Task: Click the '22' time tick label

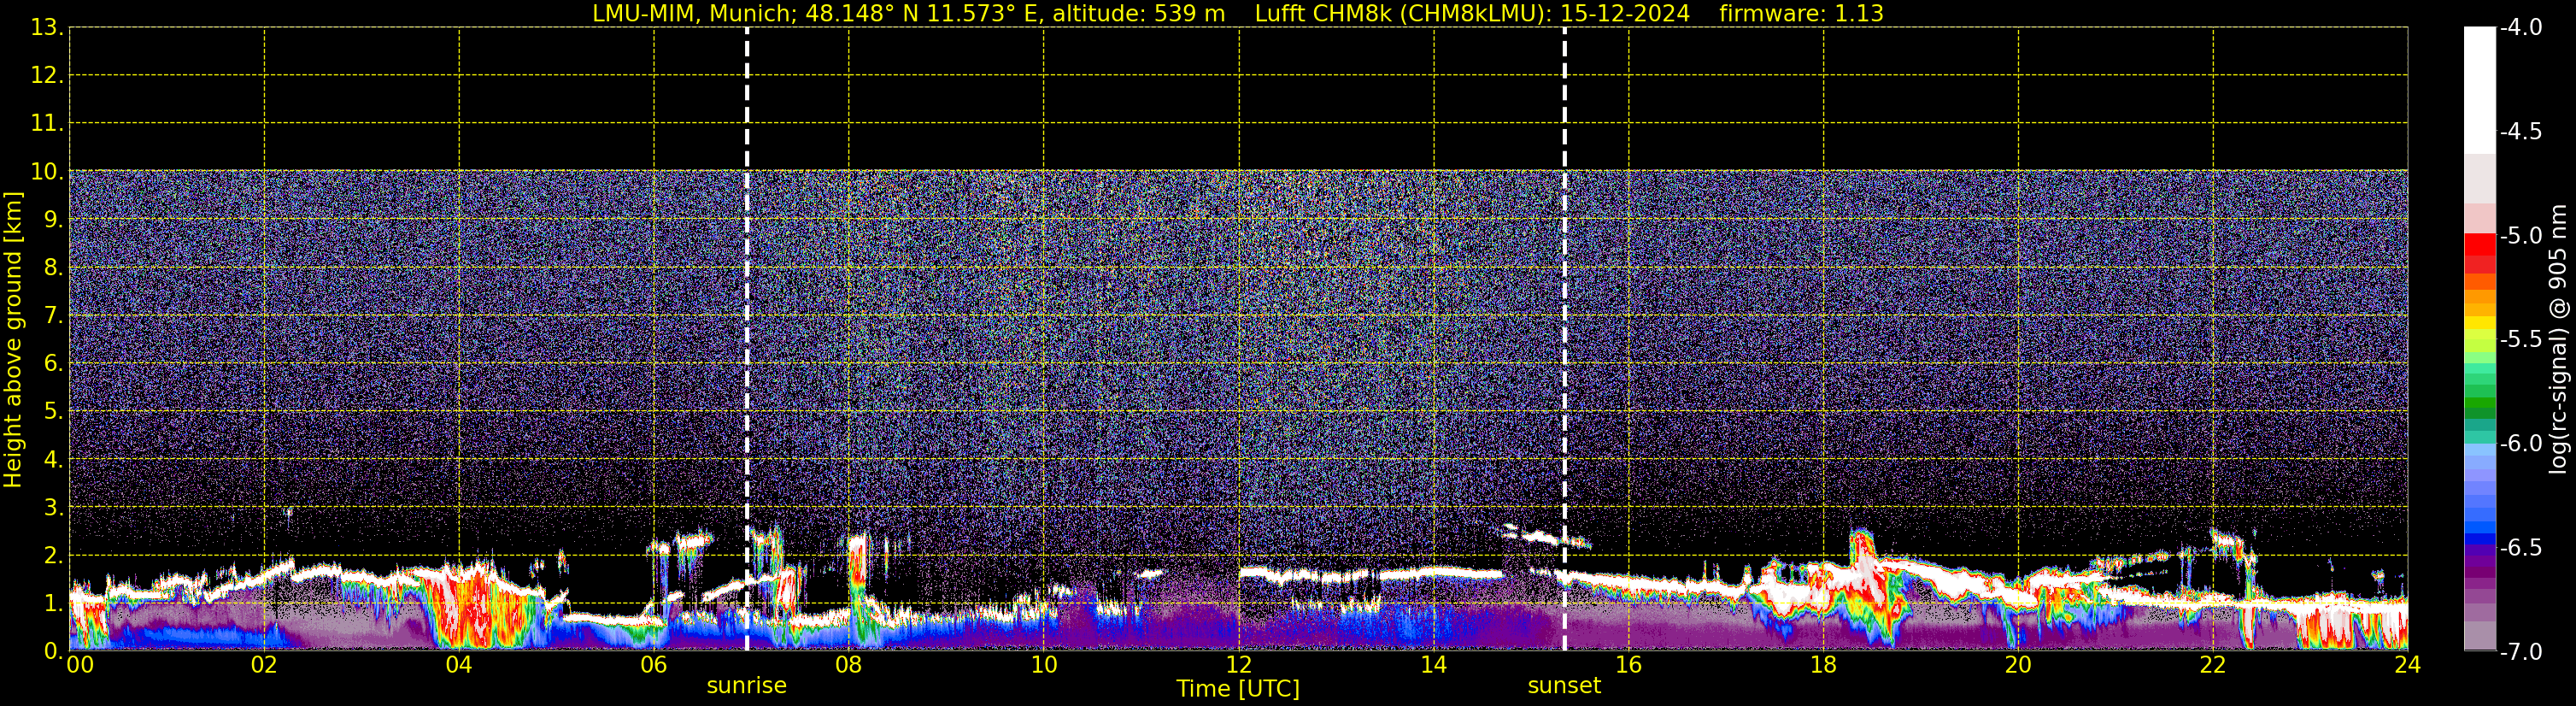Action: [x=2213, y=665]
